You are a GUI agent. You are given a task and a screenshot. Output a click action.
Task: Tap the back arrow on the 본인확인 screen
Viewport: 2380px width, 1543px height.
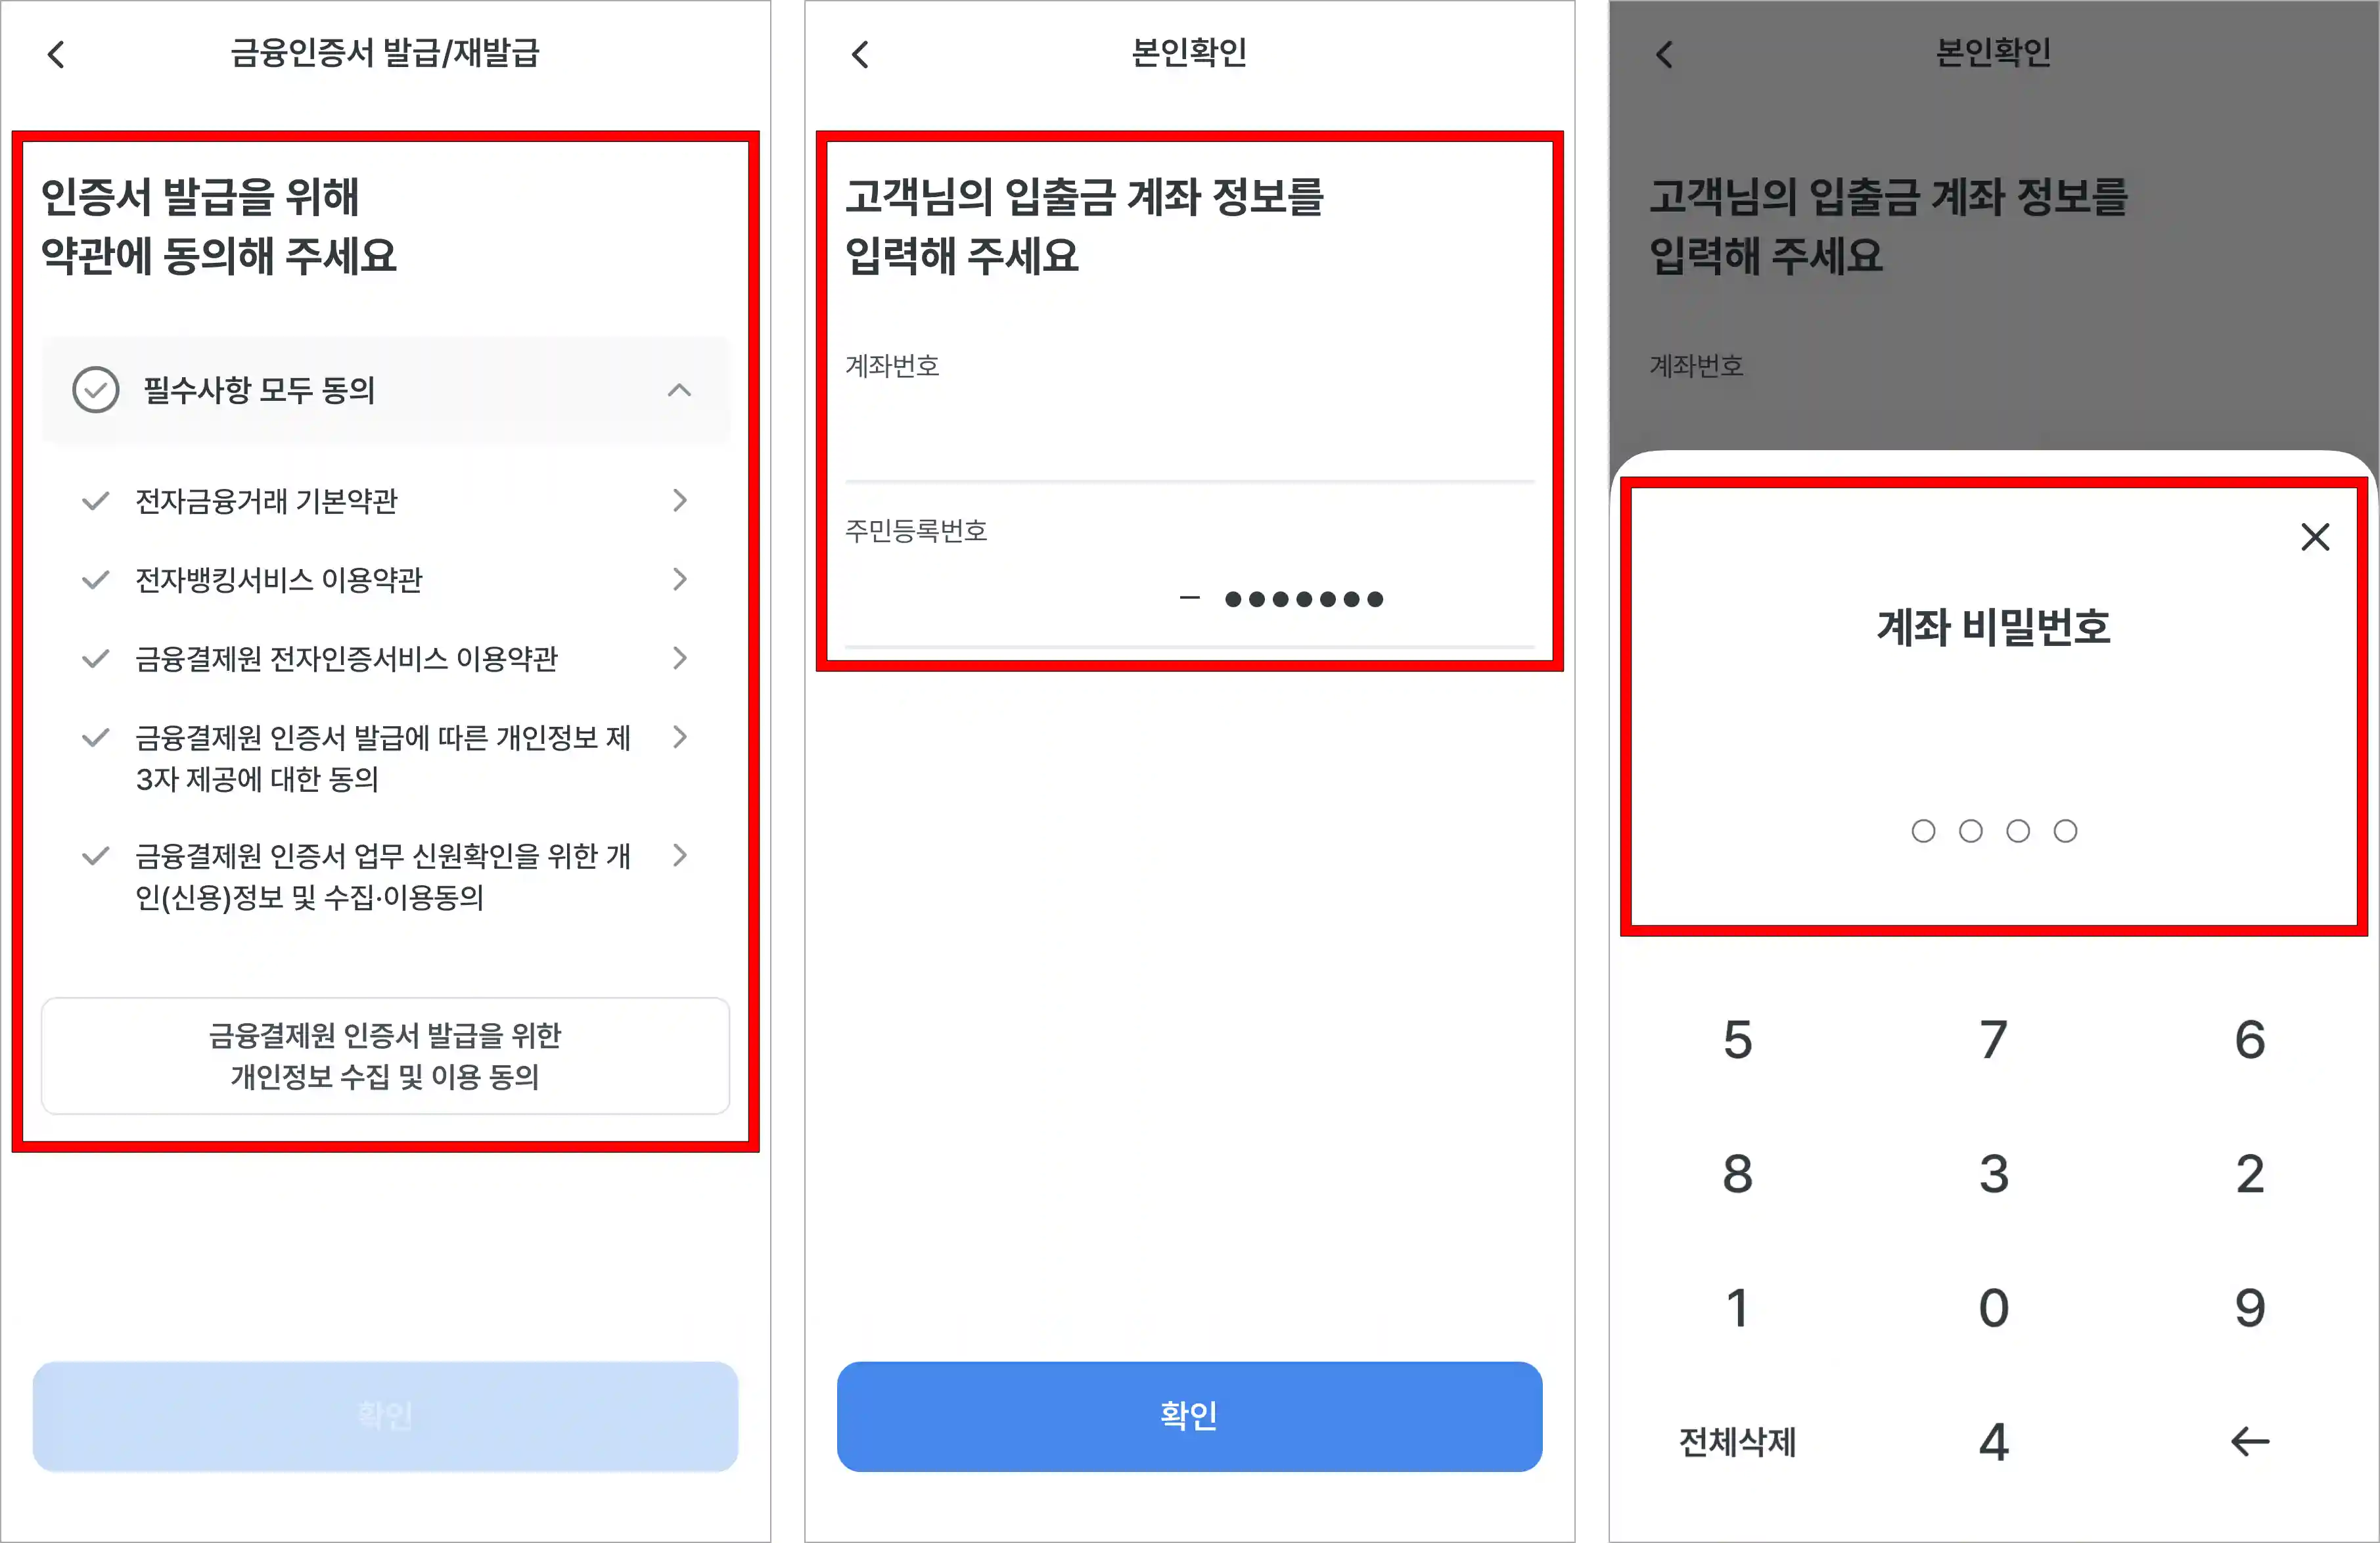pos(860,55)
